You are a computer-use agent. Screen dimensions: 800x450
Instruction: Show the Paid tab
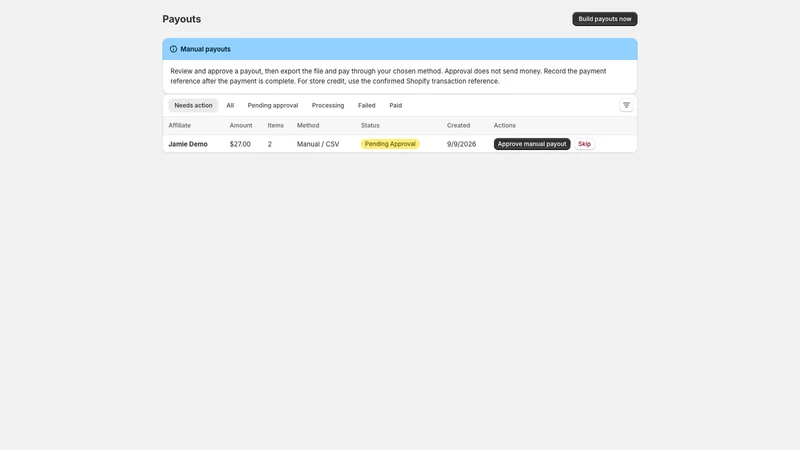(395, 105)
